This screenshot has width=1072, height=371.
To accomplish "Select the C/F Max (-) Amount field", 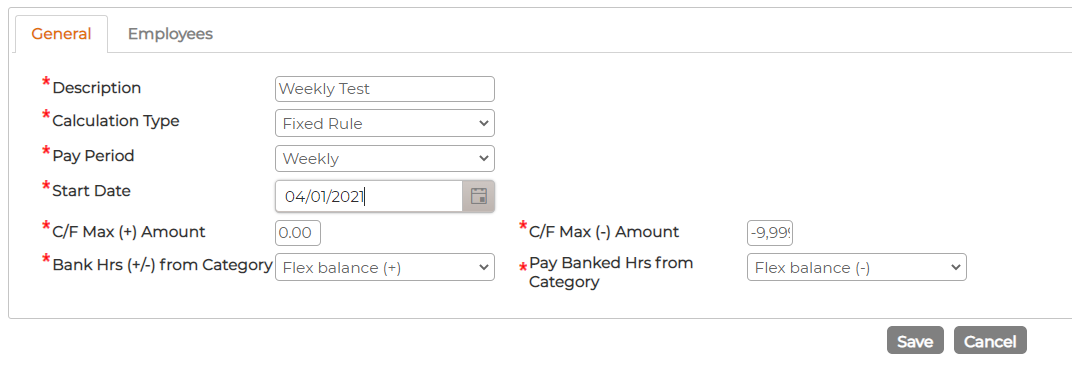I will (x=769, y=232).
